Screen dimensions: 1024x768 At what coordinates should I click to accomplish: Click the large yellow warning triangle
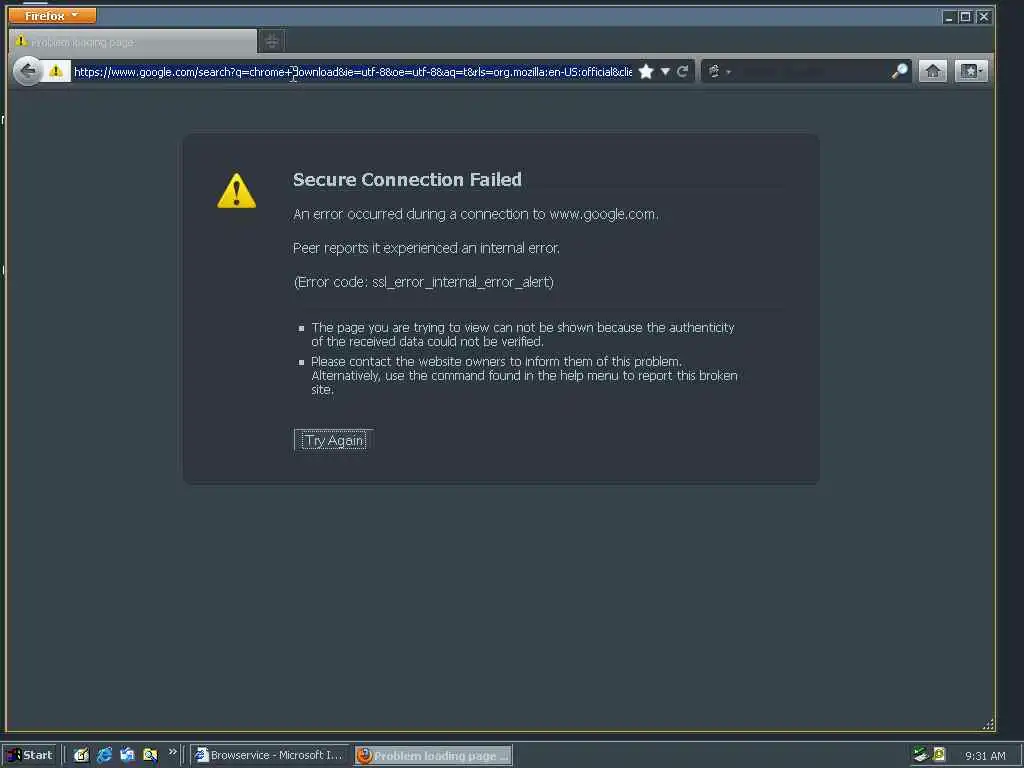coord(236,191)
